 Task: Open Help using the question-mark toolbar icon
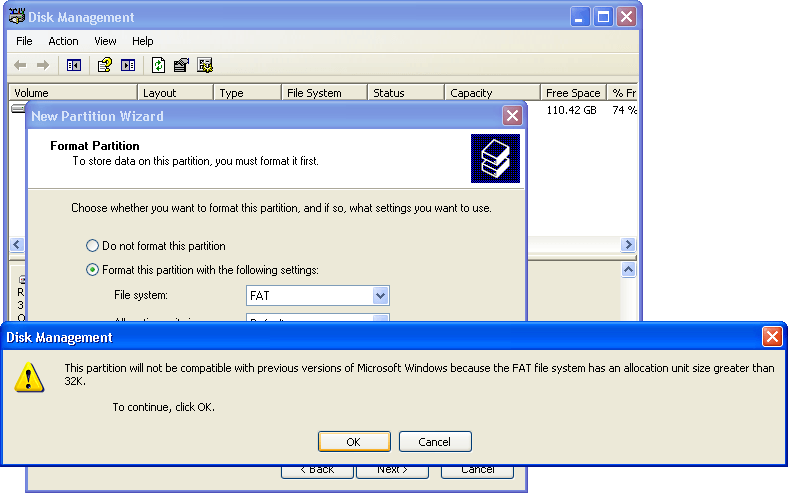click(x=105, y=65)
